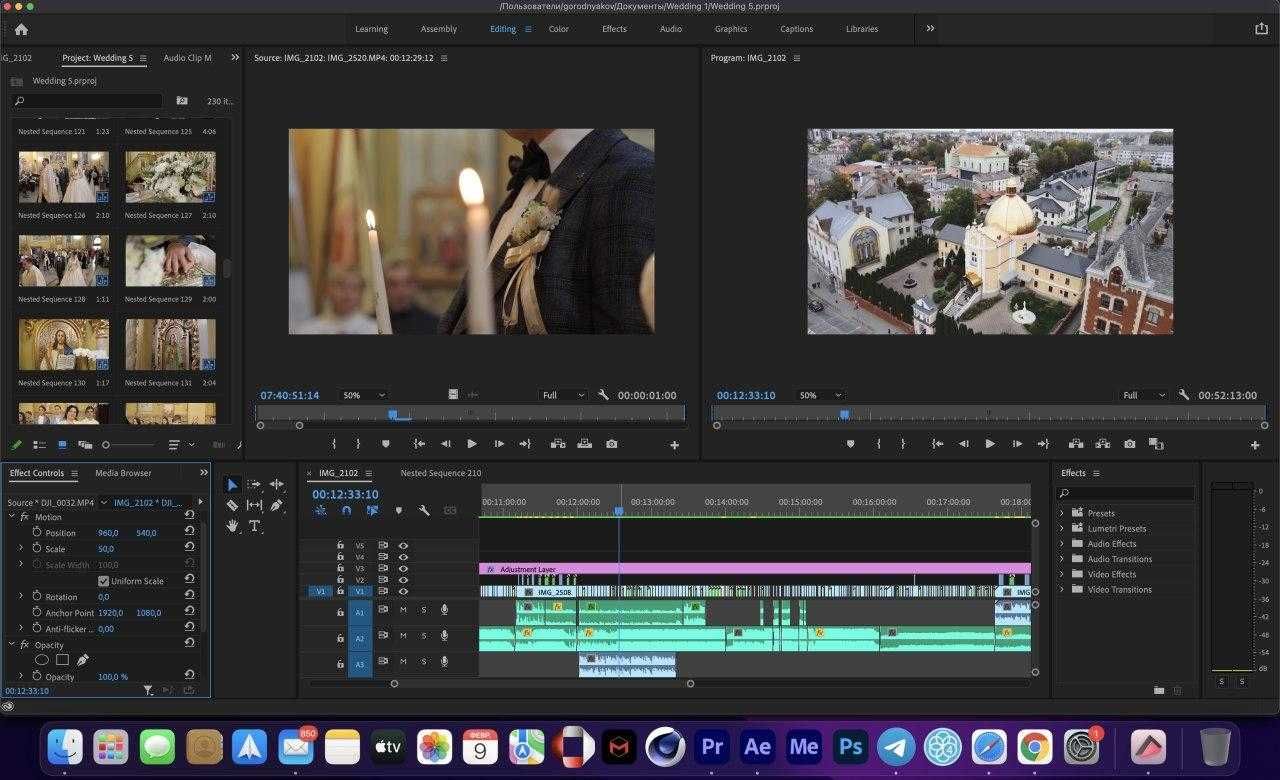Expand the Presets folder in Effects
The height and width of the screenshot is (780, 1280).
[x=1062, y=513]
